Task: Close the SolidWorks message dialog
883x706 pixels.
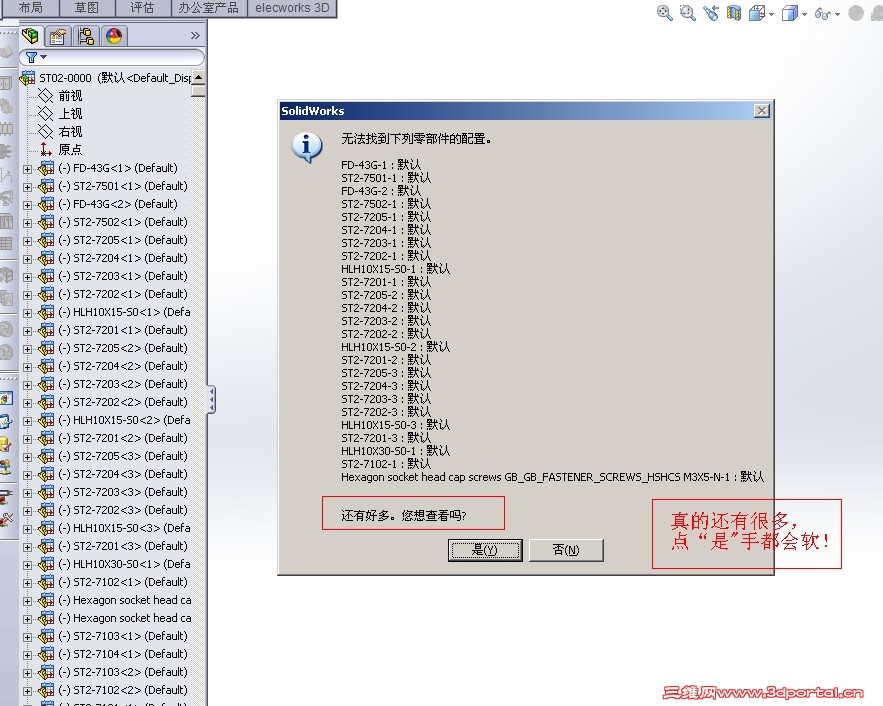Action: [x=761, y=111]
